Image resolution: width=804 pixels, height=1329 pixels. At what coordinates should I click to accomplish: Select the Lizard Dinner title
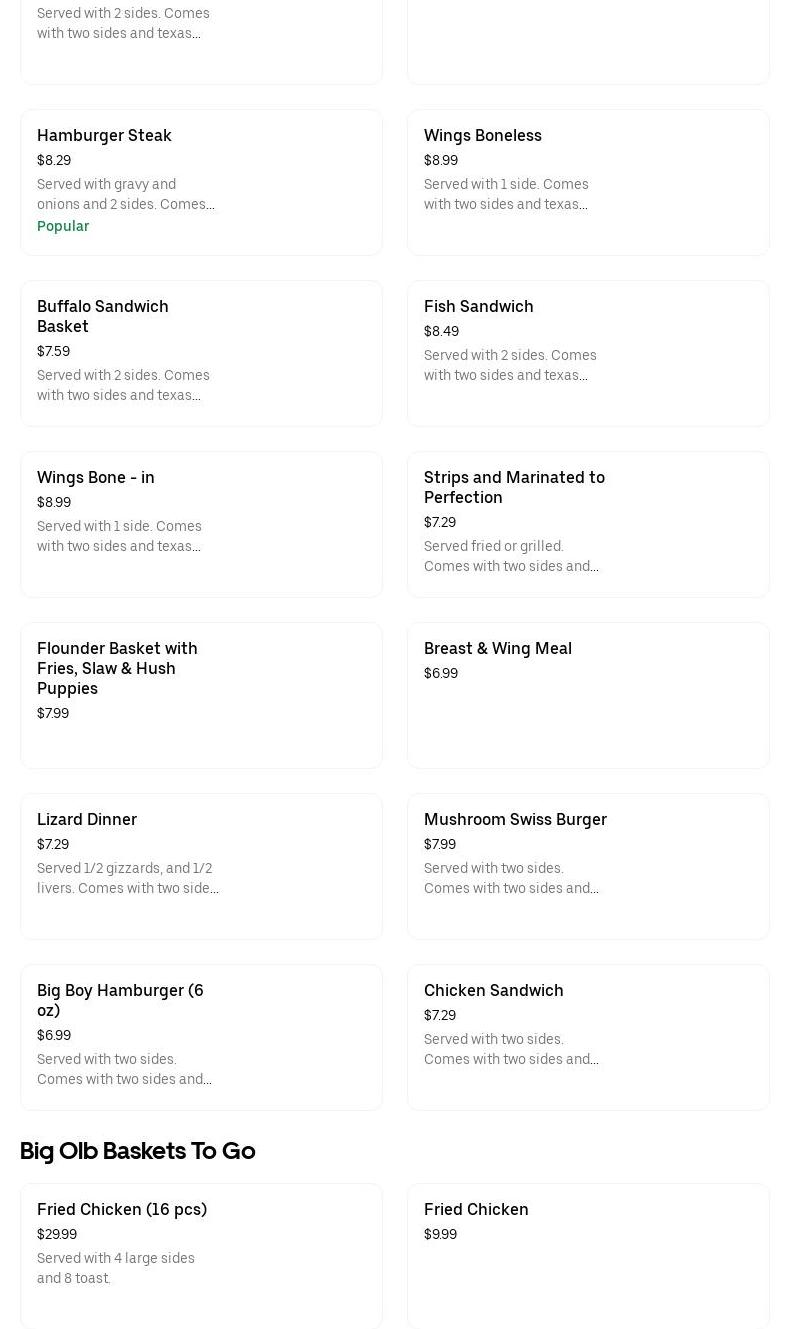click(x=87, y=819)
